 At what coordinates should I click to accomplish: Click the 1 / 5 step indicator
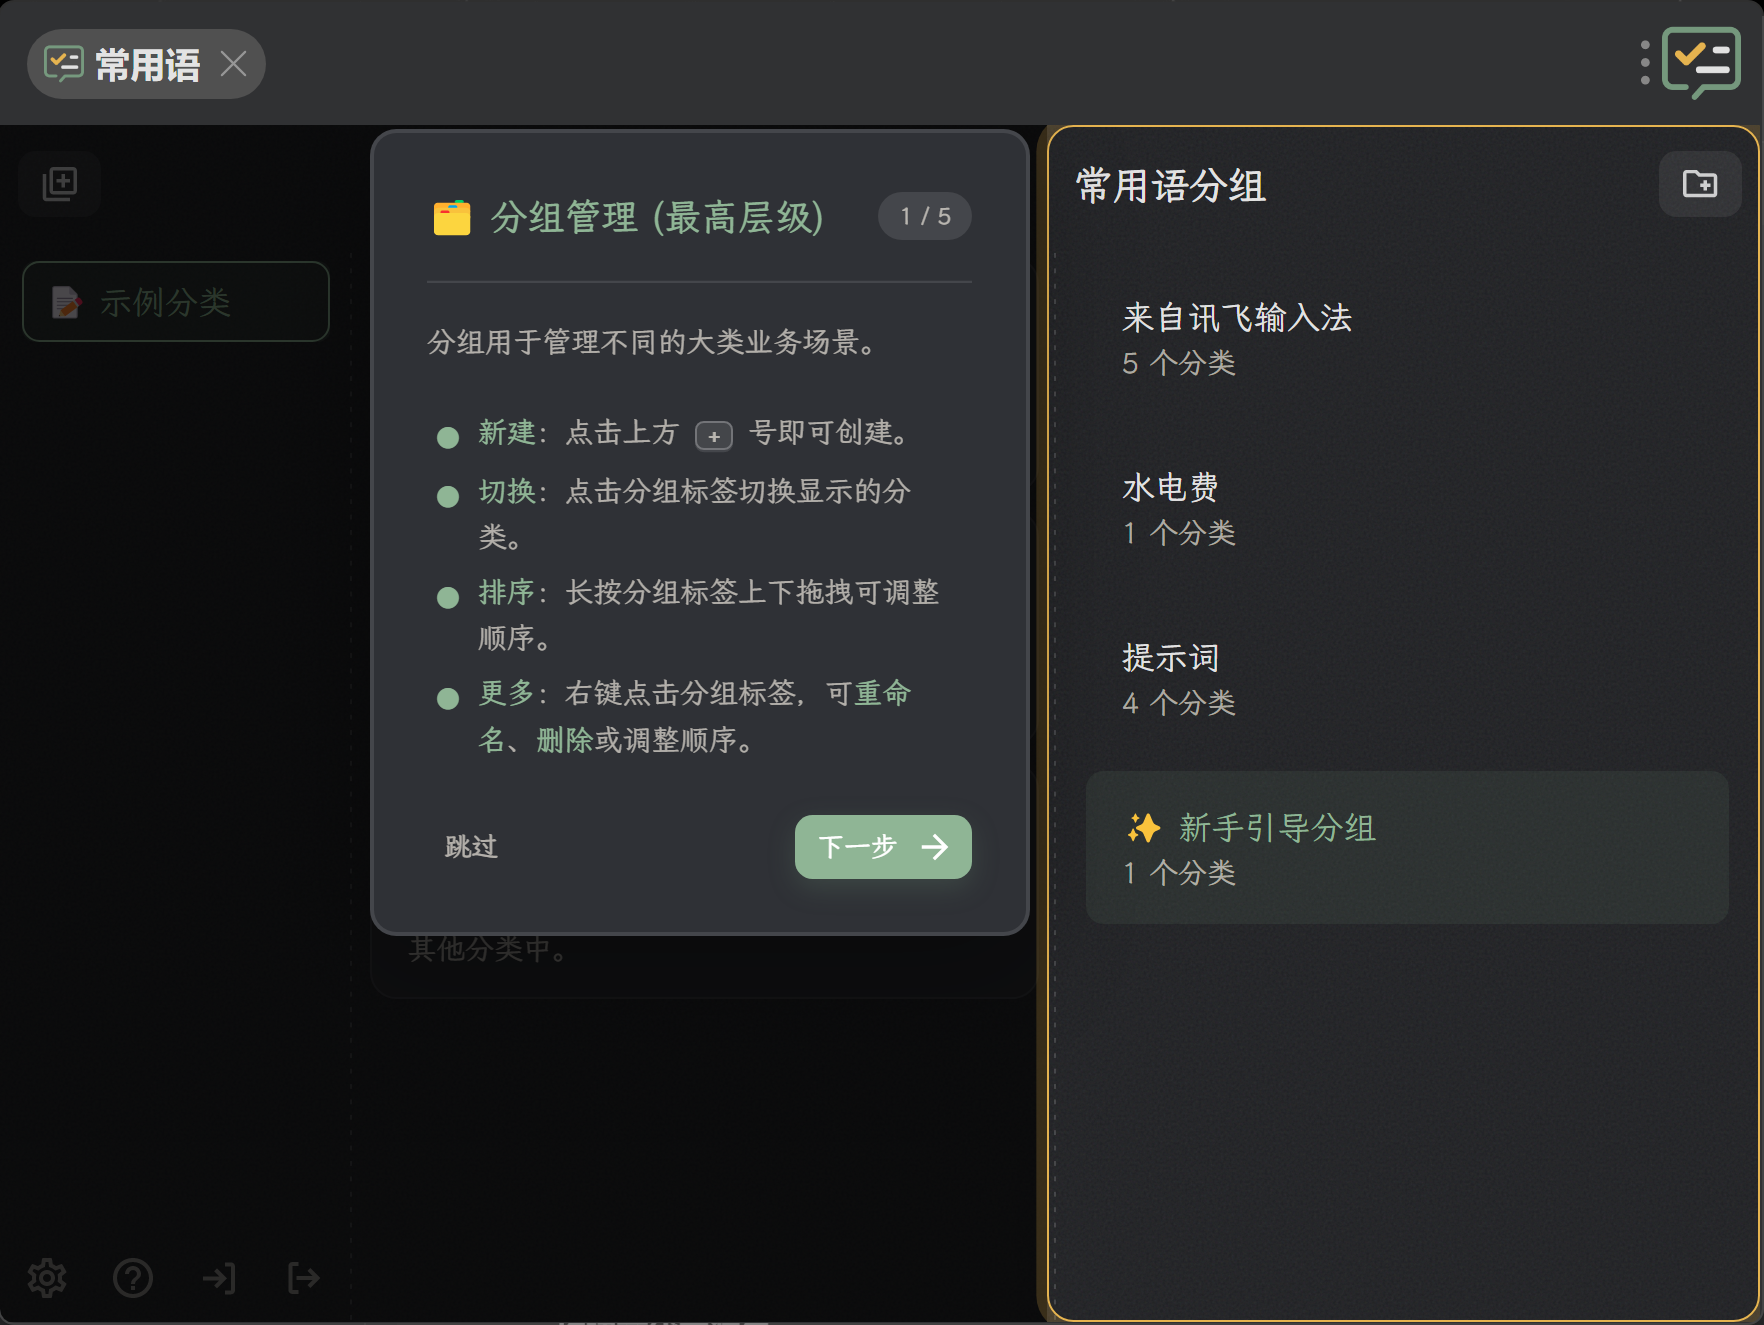pos(925,216)
